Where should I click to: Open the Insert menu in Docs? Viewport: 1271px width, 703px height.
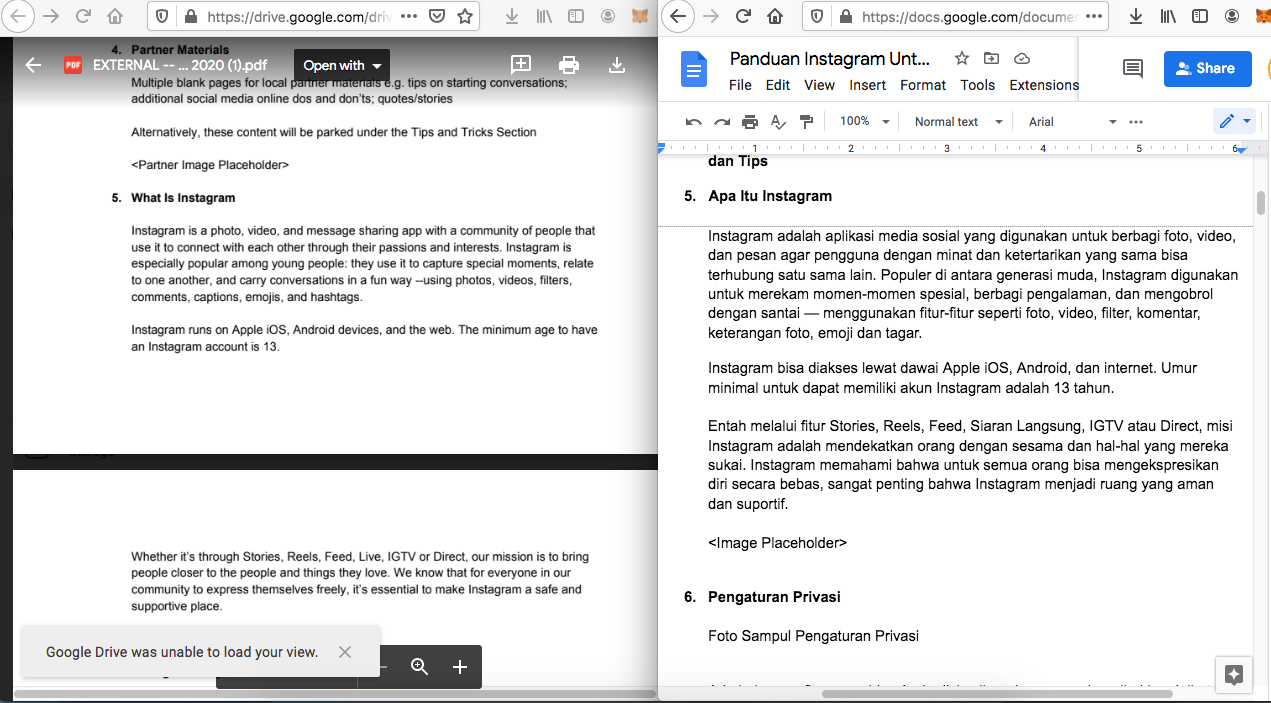(x=867, y=85)
